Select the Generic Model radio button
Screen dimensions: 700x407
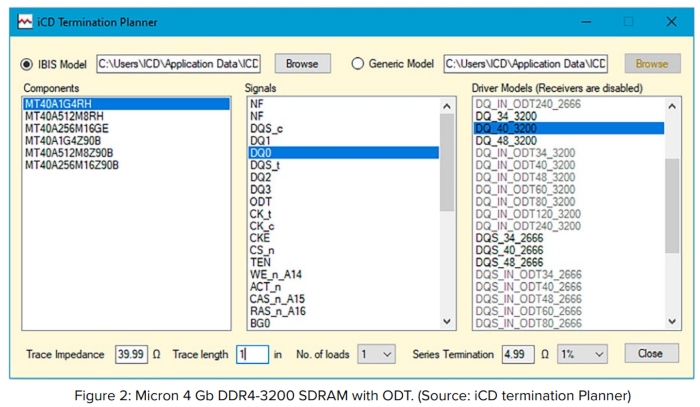[x=358, y=64]
